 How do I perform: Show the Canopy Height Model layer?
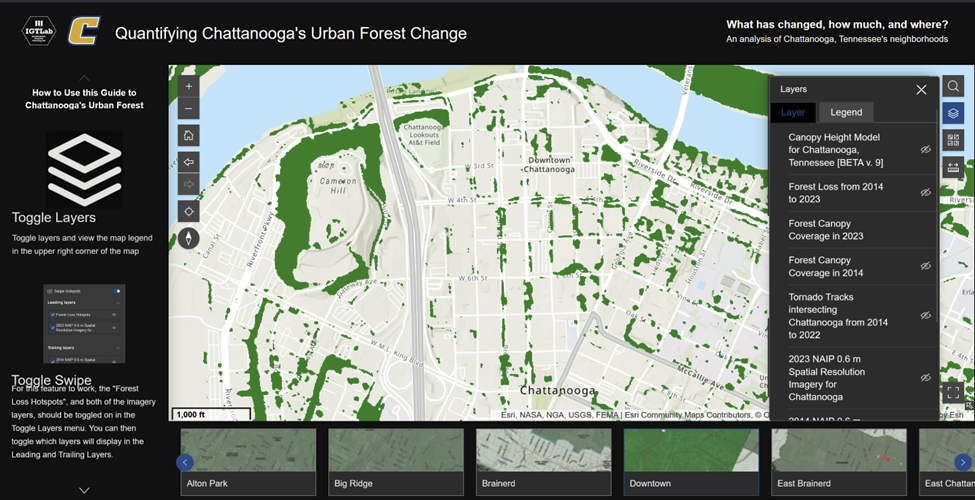tap(926, 150)
